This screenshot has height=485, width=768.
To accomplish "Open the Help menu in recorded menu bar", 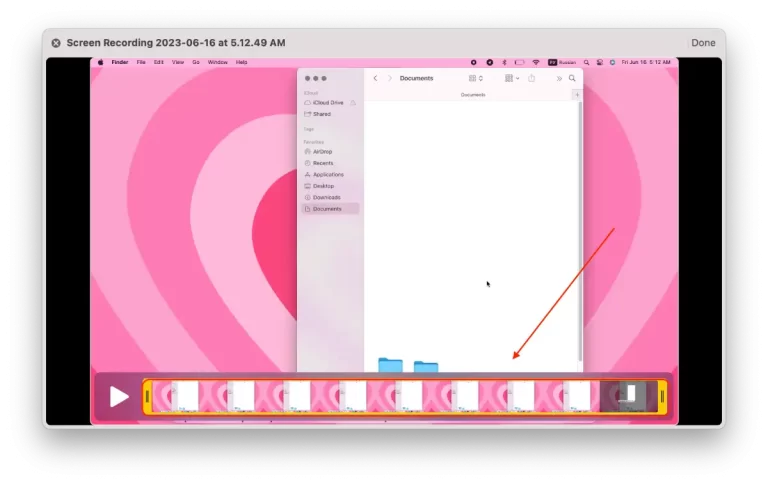I will pos(241,62).
